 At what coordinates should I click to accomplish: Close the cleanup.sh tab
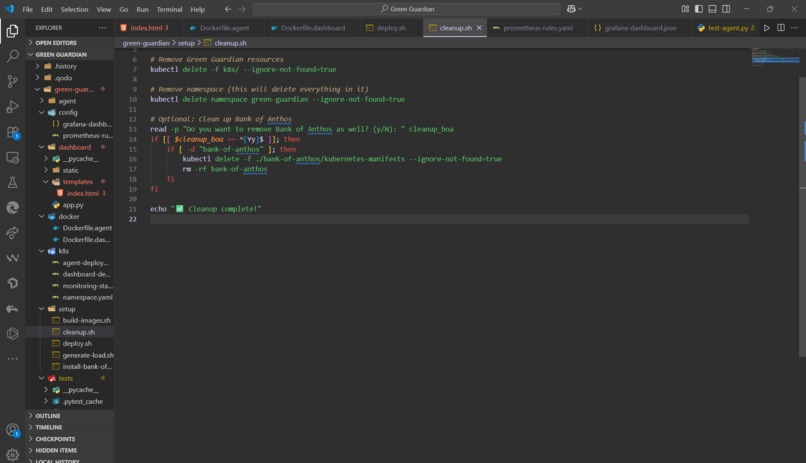[479, 28]
